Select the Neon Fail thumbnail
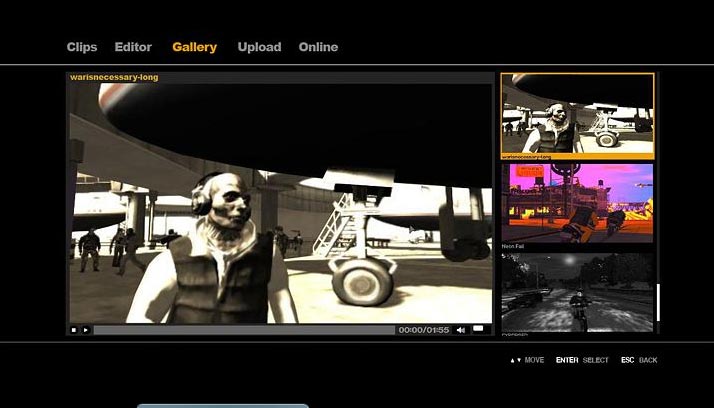The height and width of the screenshot is (408, 714). tap(577, 203)
